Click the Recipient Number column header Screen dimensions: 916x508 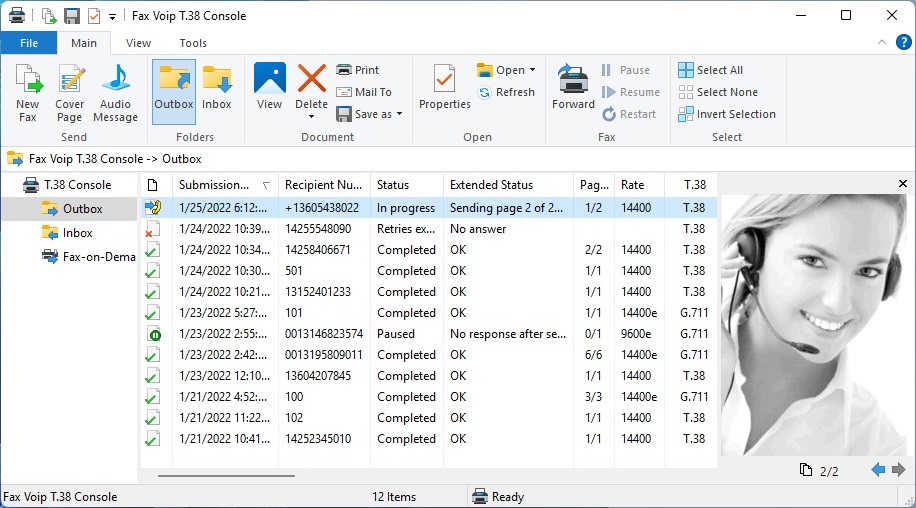click(324, 185)
